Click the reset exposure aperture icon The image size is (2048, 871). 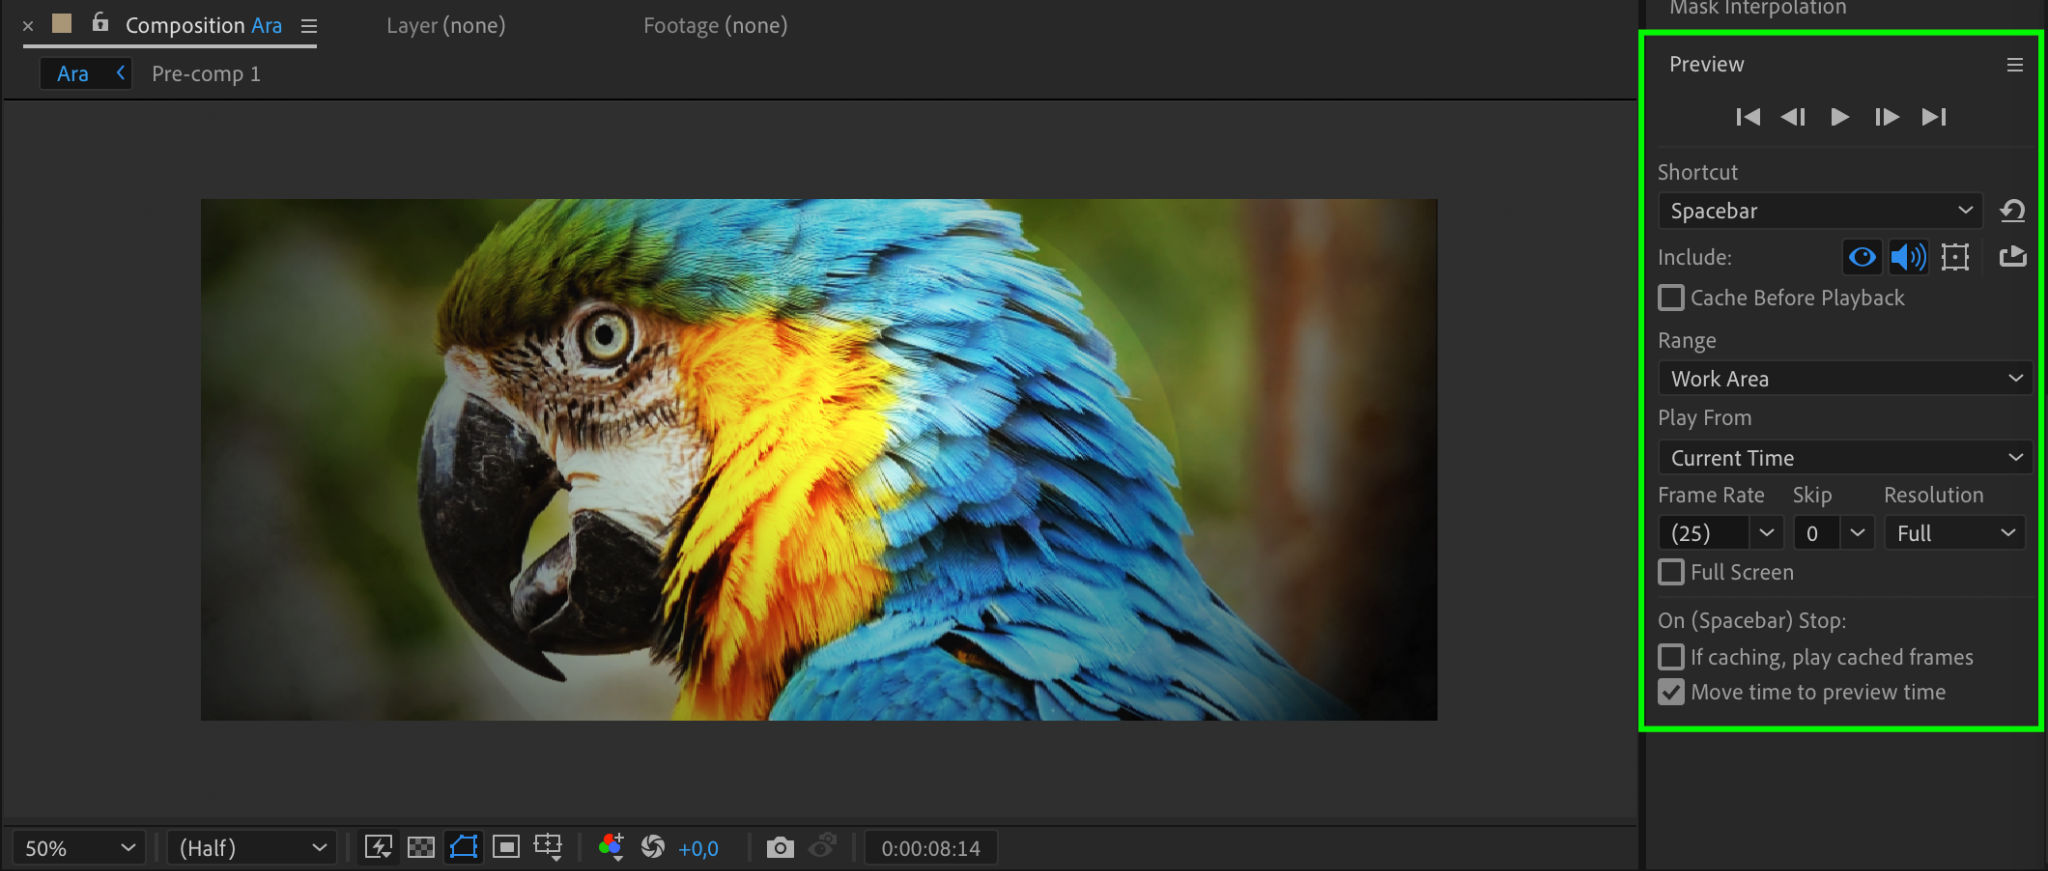tap(653, 848)
